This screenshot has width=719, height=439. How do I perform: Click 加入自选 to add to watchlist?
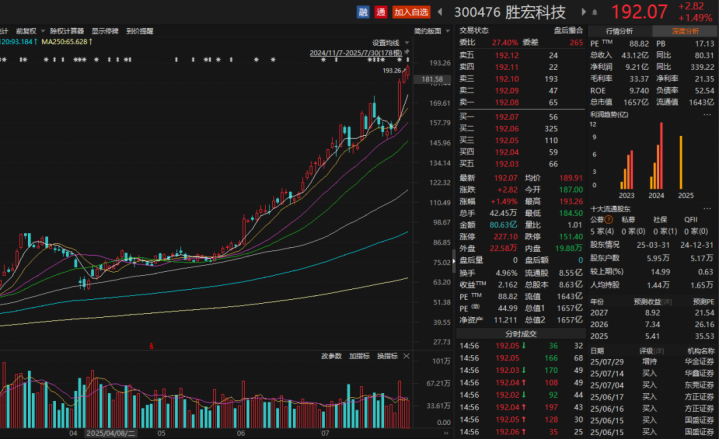tap(411, 12)
